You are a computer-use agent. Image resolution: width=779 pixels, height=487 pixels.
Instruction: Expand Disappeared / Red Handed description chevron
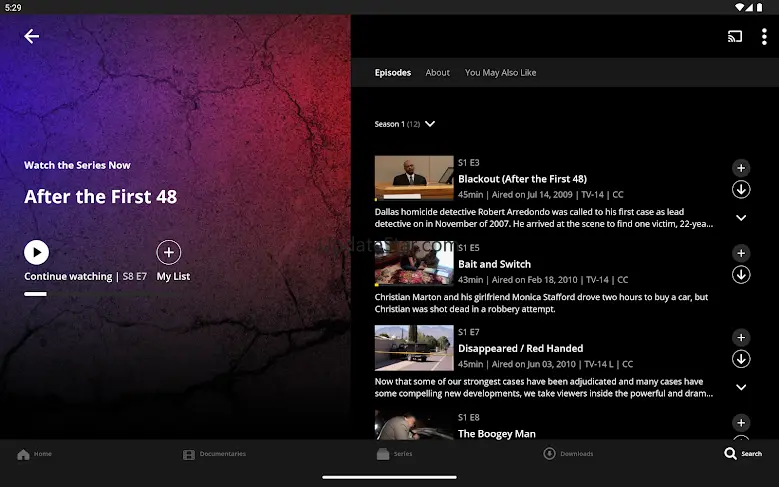pyautogui.click(x=741, y=387)
